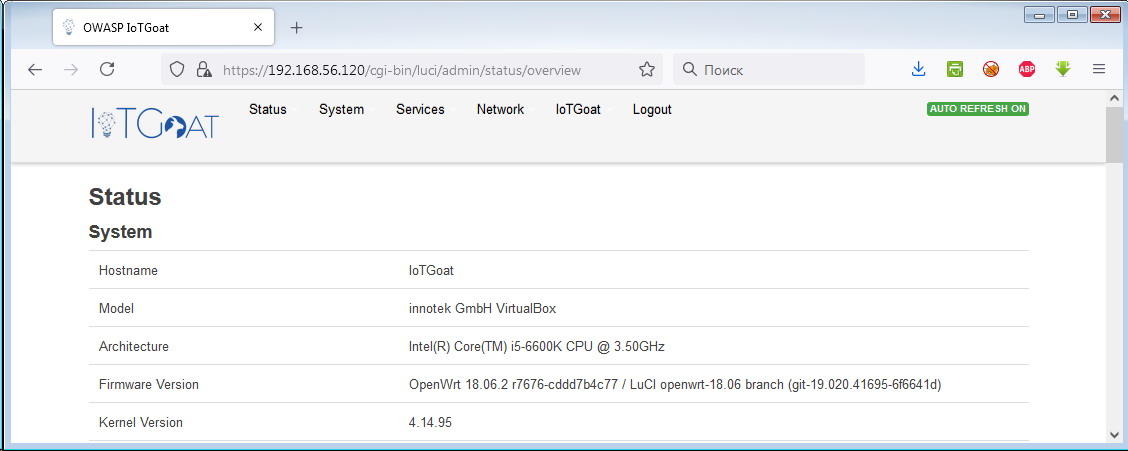Viewport: 1128px width, 451px height.
Task: Close the OWASP IoTGoat tab
Action: click(x=258, y=28)
